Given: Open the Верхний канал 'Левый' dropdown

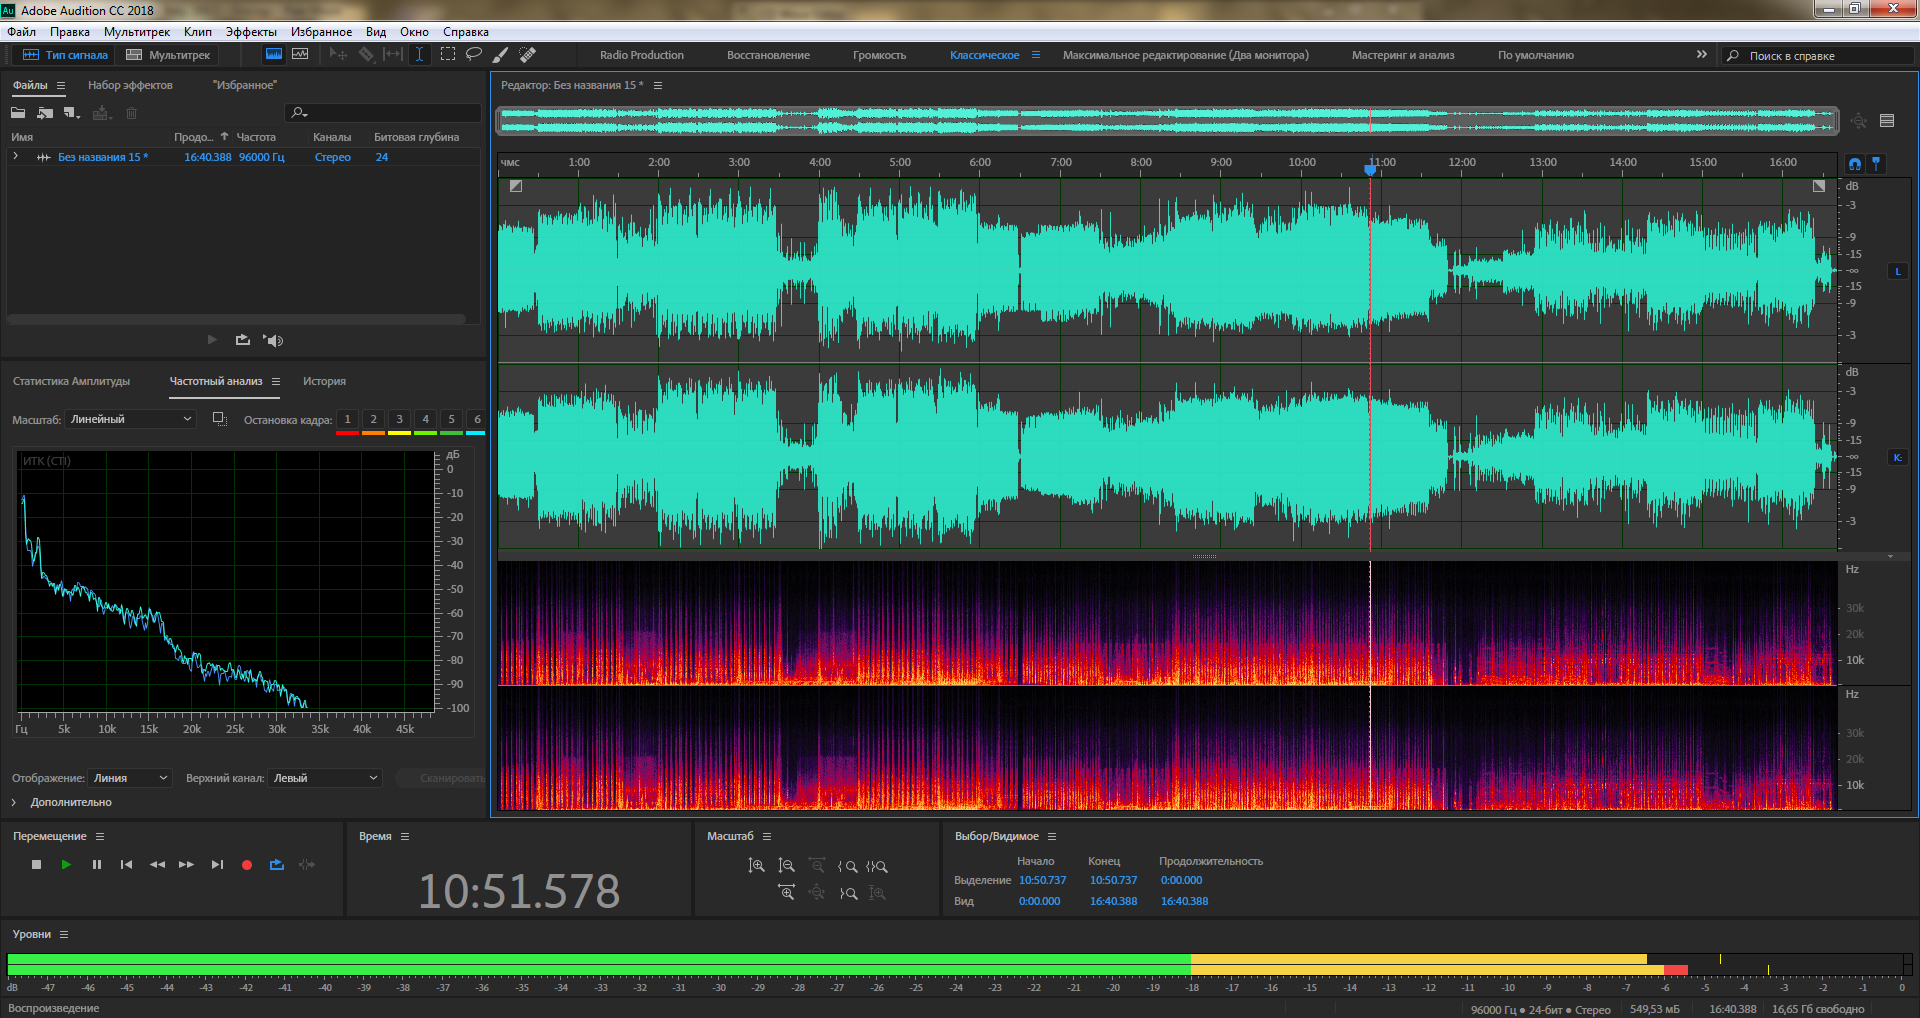Looking at the screenshot, I should click(325, 778).
